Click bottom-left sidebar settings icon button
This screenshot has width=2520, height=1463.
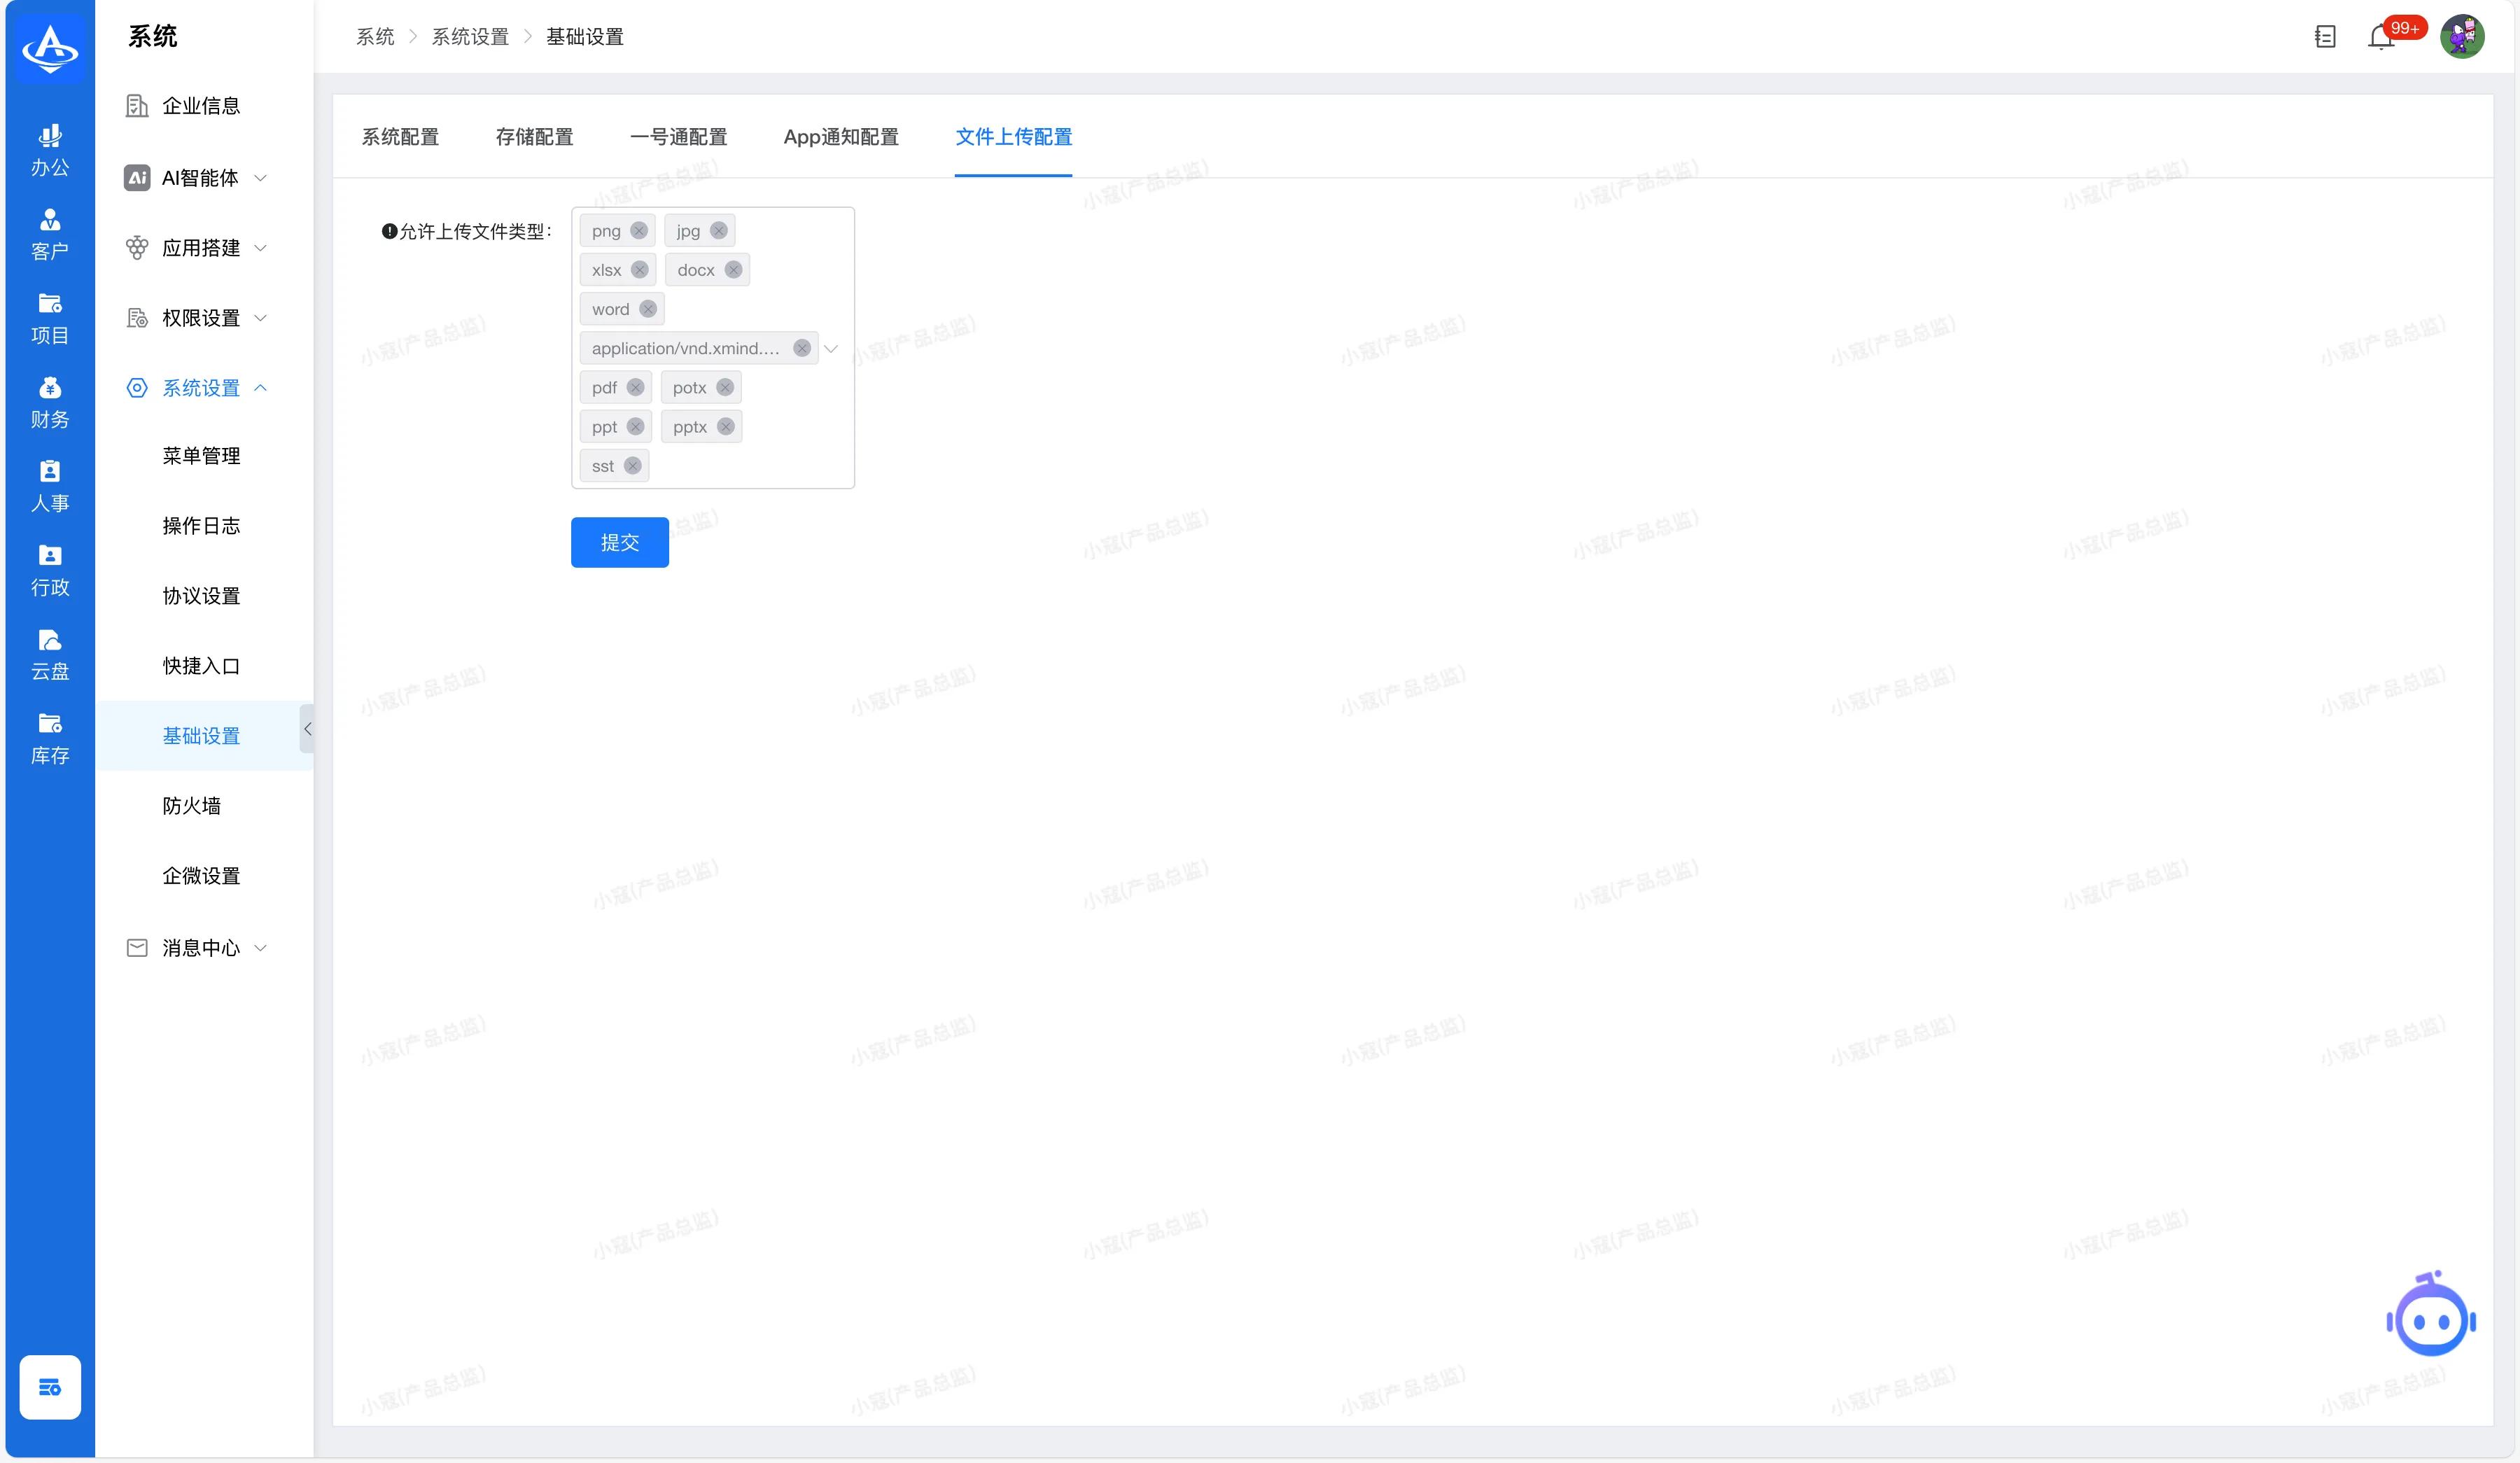[50, 1386]
